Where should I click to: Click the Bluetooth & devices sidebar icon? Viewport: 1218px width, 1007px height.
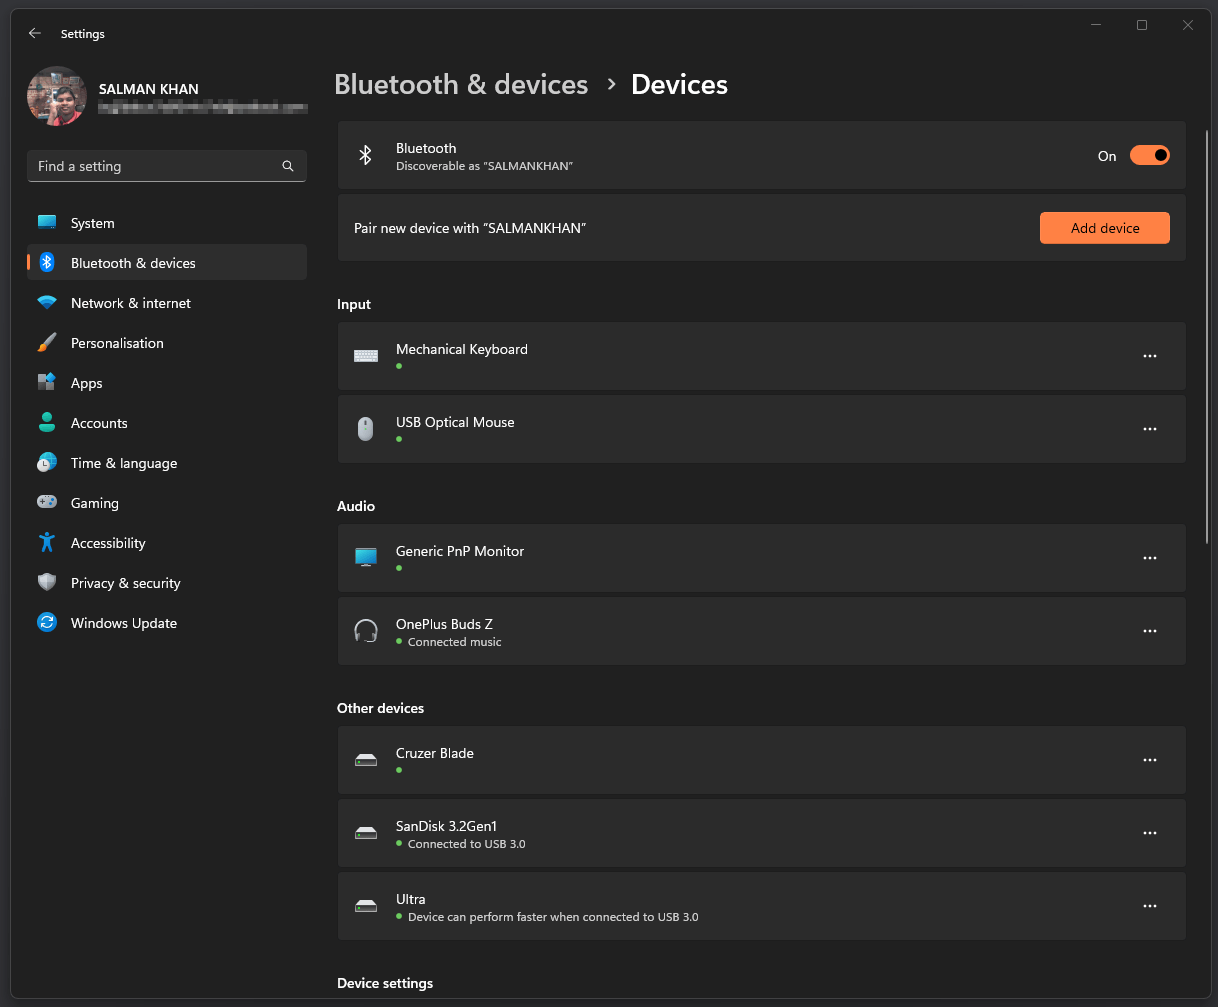(x=47, y=262)
